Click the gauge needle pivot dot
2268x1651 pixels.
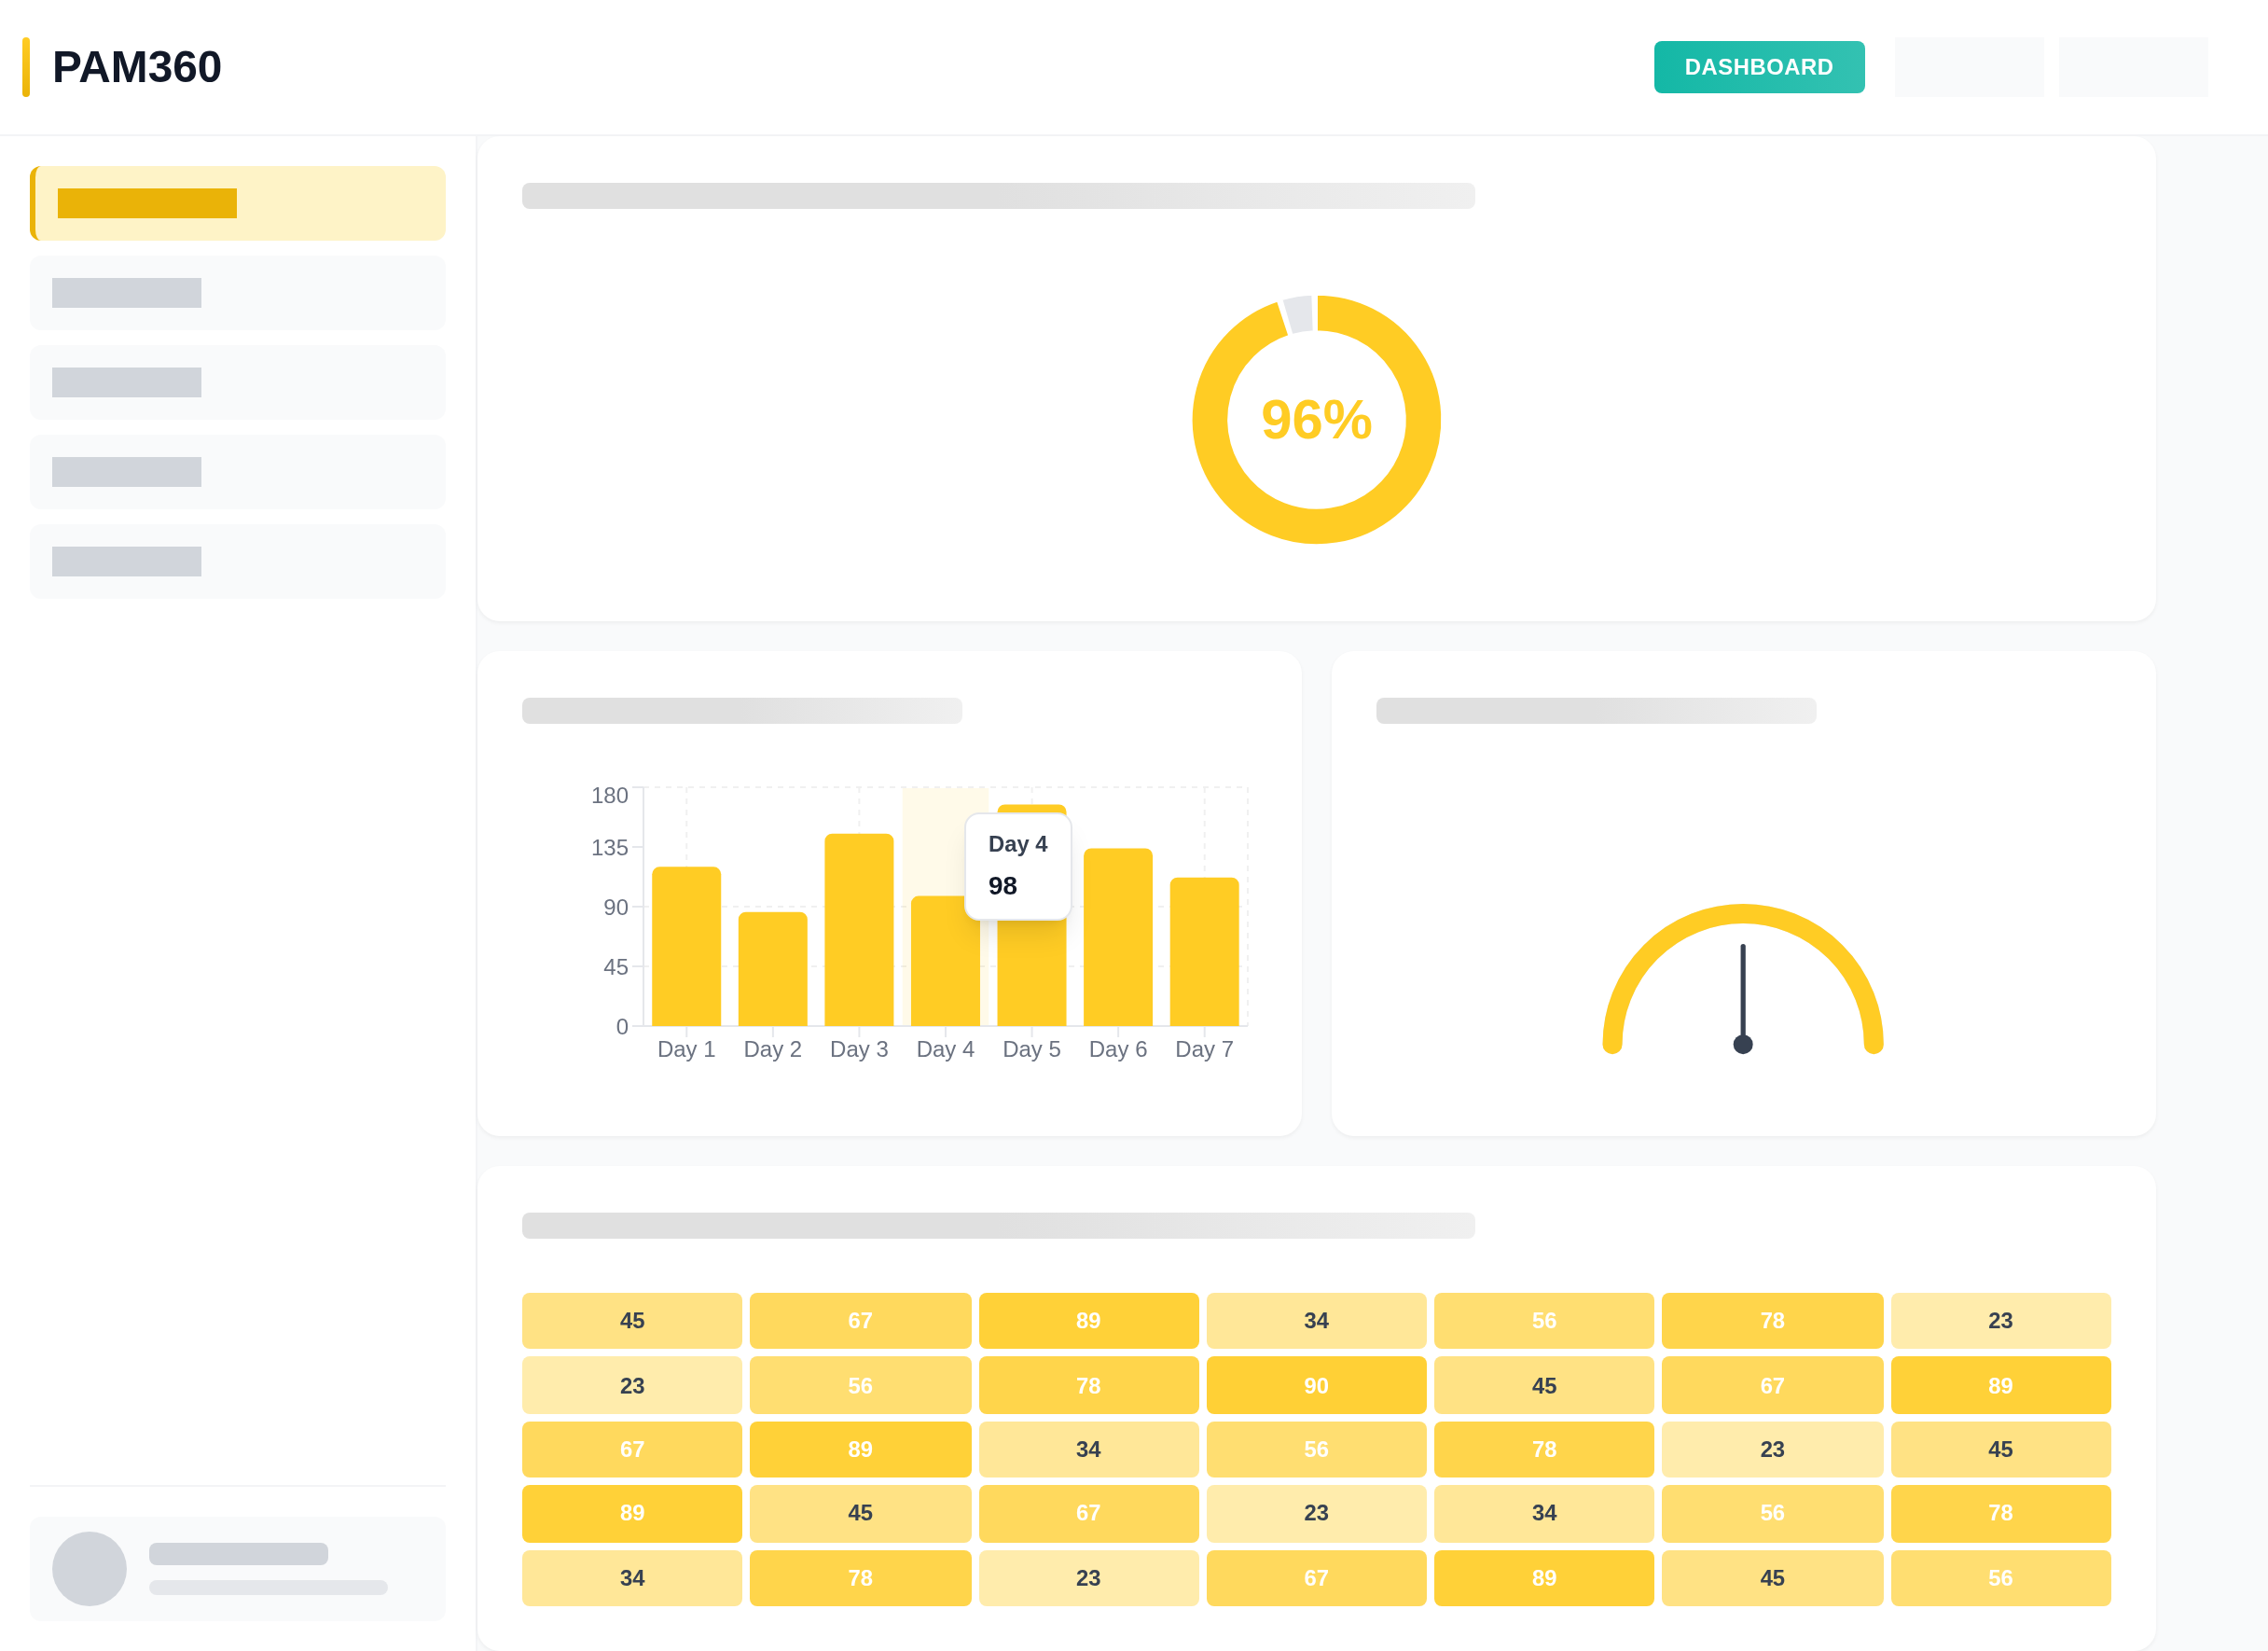tap(1743, 1044)
